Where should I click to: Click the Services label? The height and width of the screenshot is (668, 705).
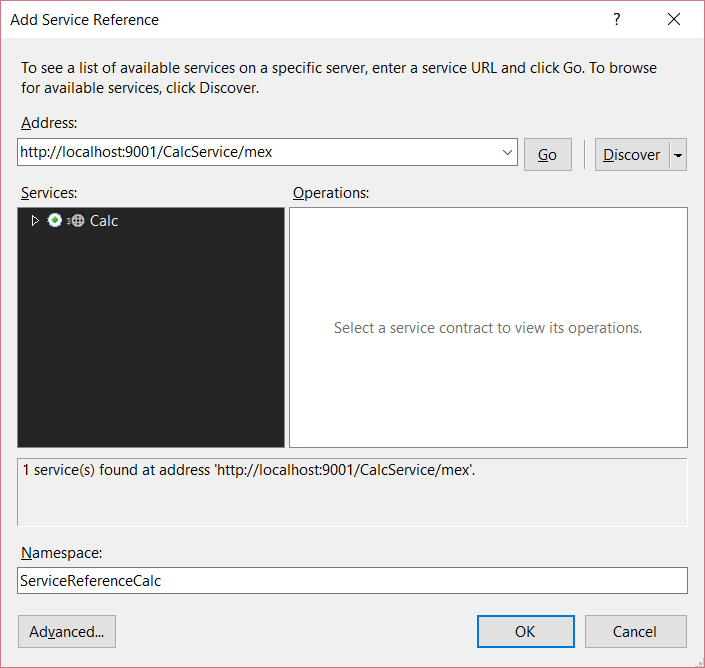click(49, 193)
